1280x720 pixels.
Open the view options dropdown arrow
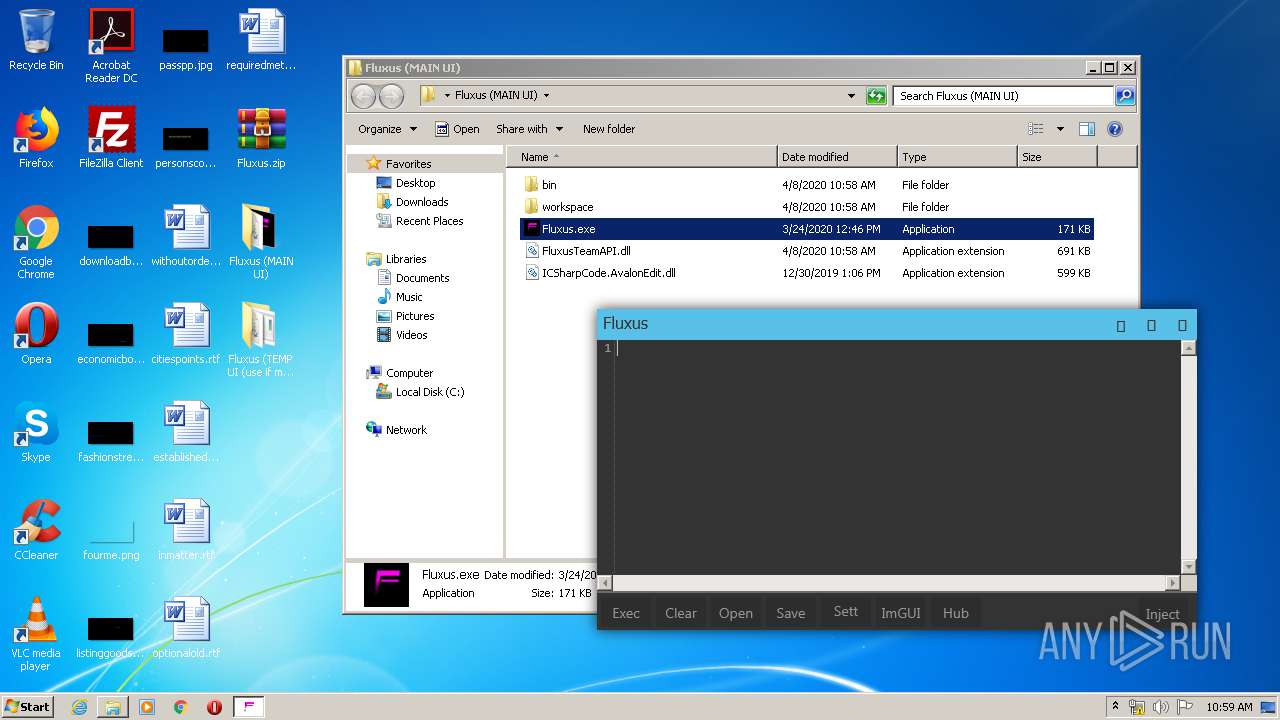[x=1060, y=129]
